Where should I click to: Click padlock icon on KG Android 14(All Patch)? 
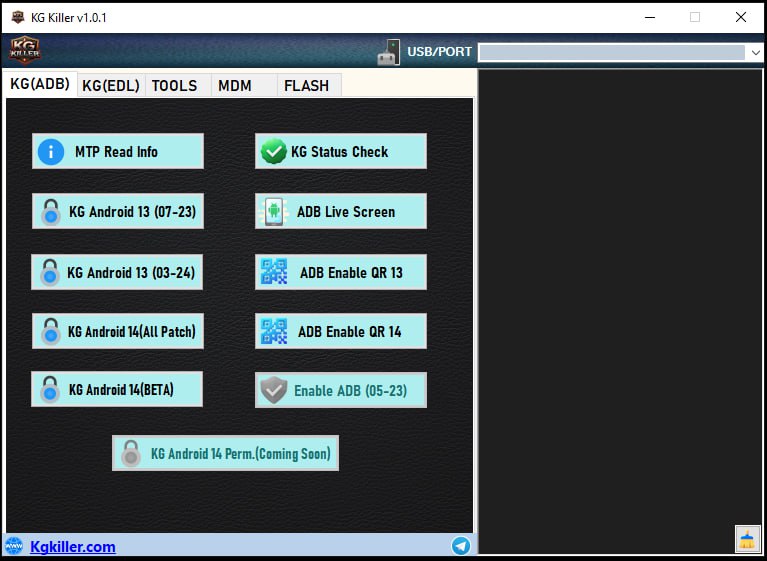51,332
